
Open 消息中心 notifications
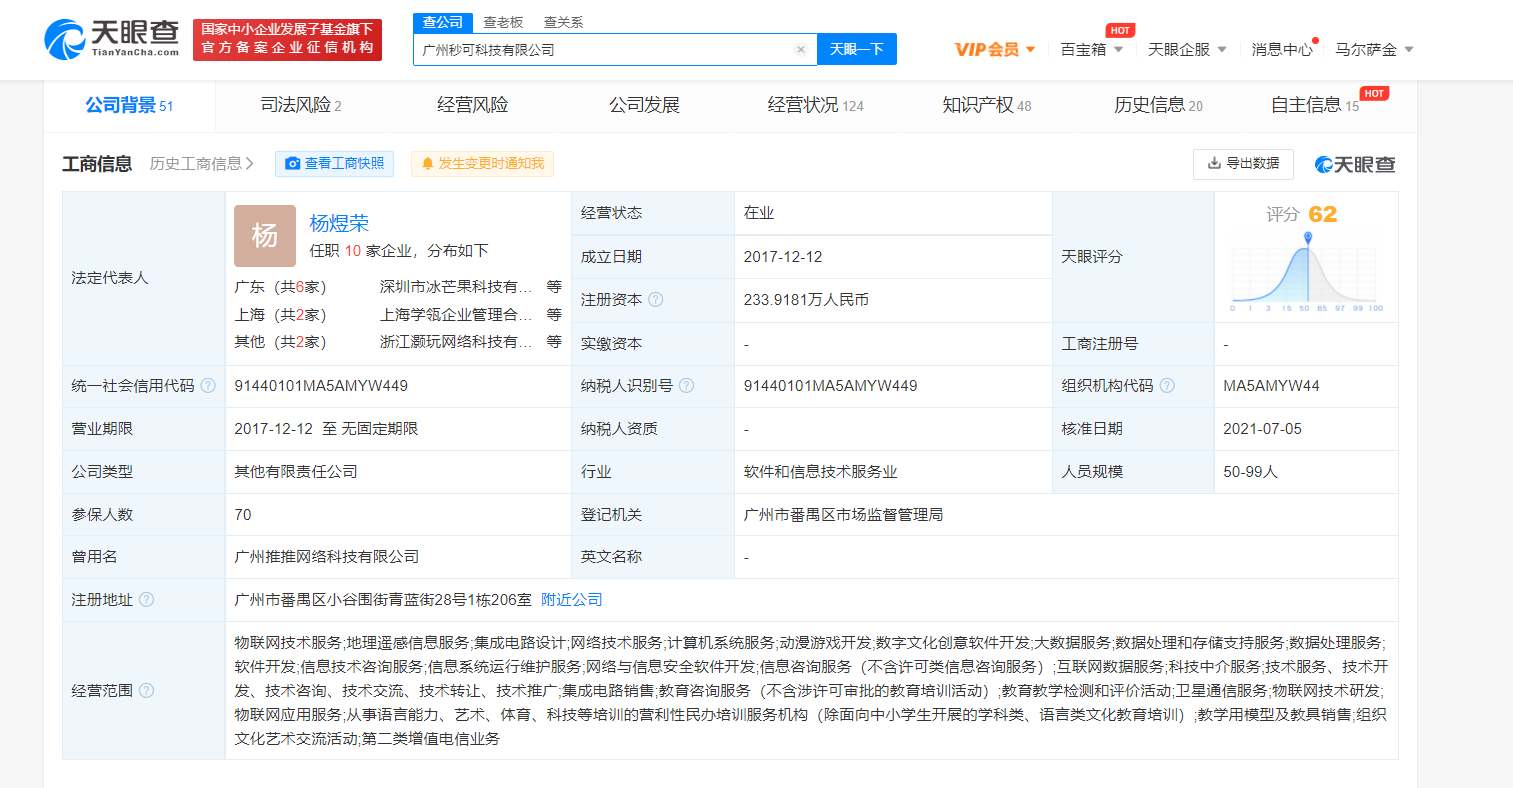[x=1282, y=49]
